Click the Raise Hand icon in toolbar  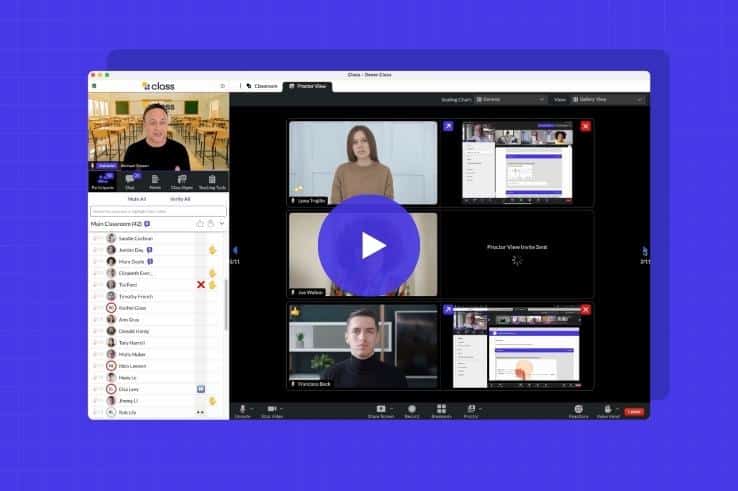click(606, 409)
